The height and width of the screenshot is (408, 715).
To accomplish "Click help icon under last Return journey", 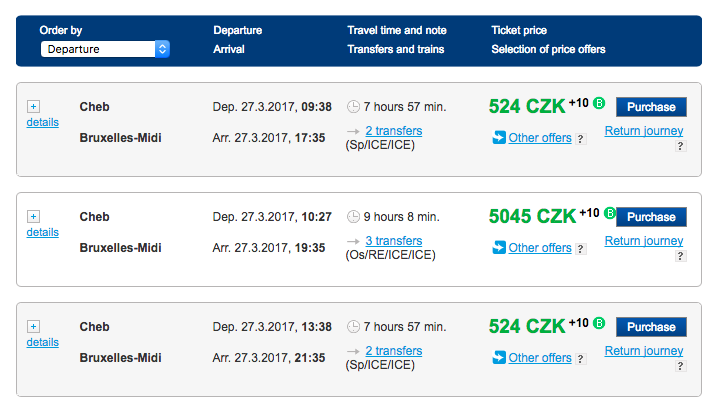I will pyautogui.click(x=680, y=366).
